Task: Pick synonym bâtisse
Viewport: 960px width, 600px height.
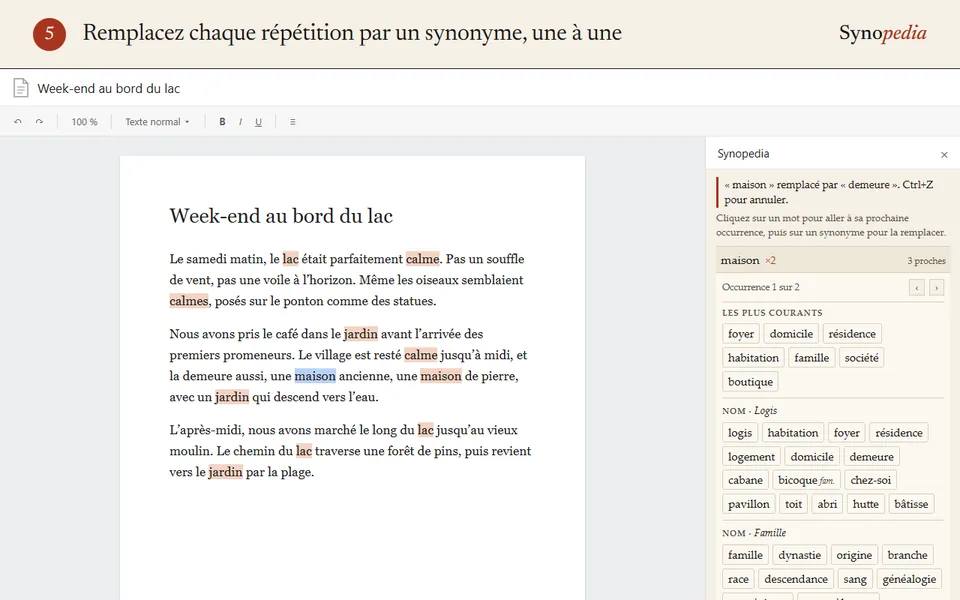Action: (911, 504)
